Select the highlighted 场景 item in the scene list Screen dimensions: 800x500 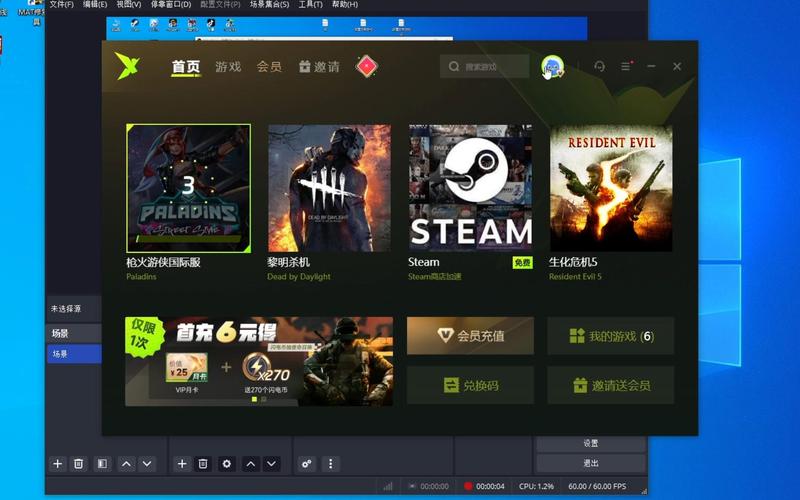pos(74,354)
